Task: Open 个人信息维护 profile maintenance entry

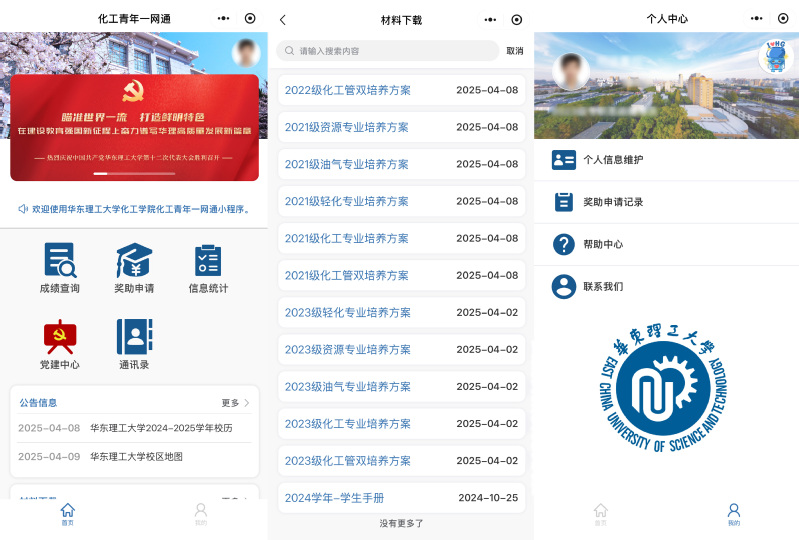Action: click(x=613, y=160)
